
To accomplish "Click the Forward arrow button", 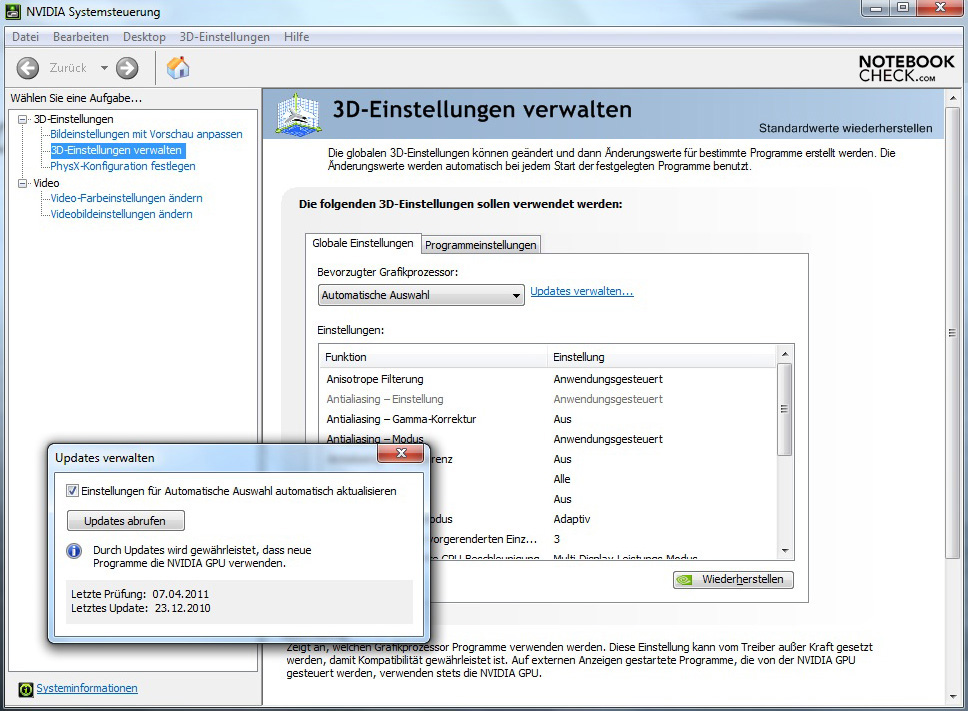I will [127, 68].
